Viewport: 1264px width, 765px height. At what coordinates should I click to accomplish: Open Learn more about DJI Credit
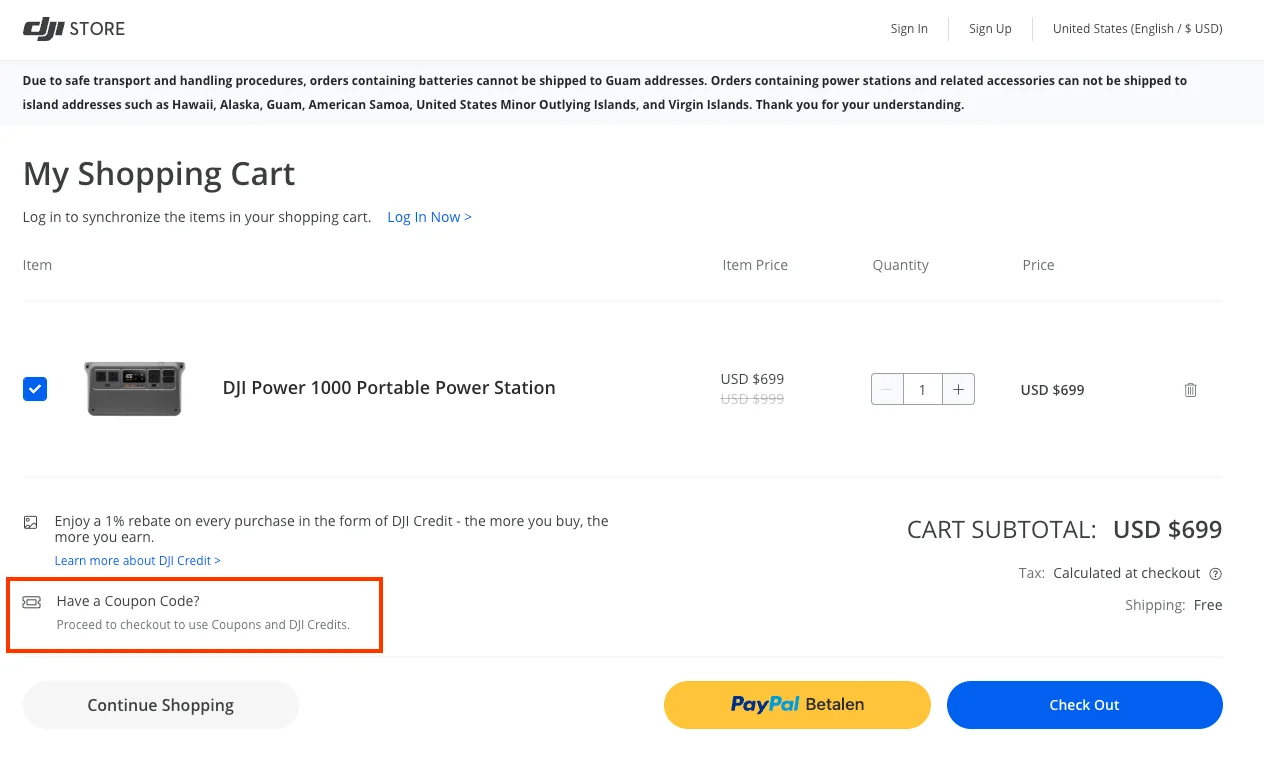coord(137,561)
